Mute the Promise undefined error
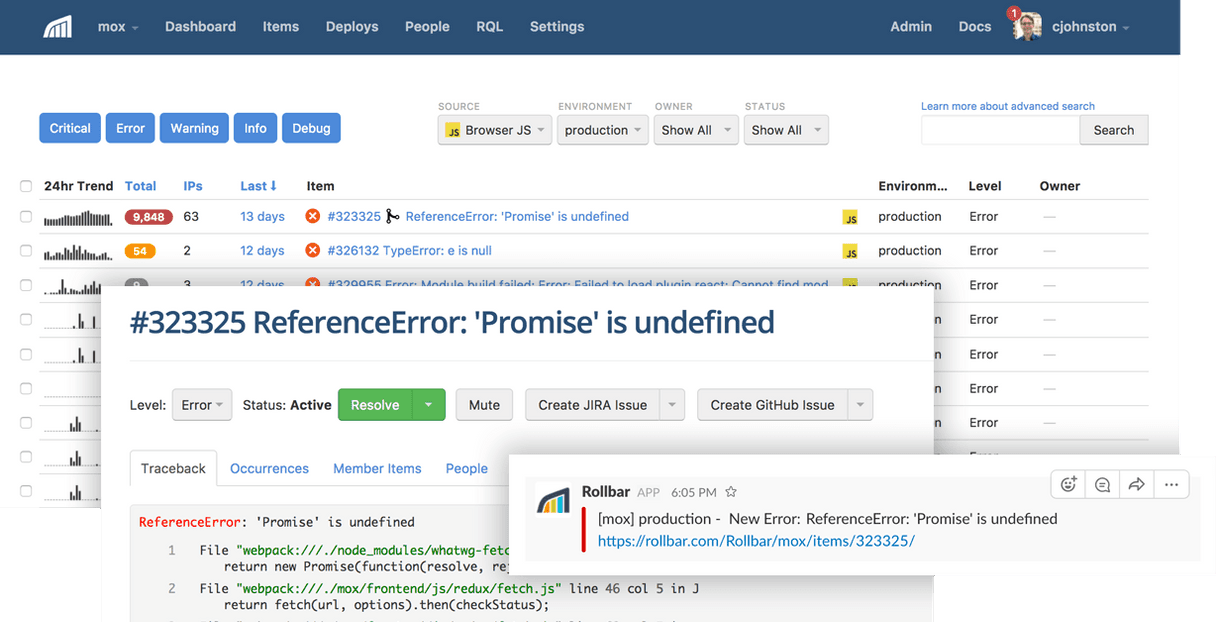 [484, 404]
